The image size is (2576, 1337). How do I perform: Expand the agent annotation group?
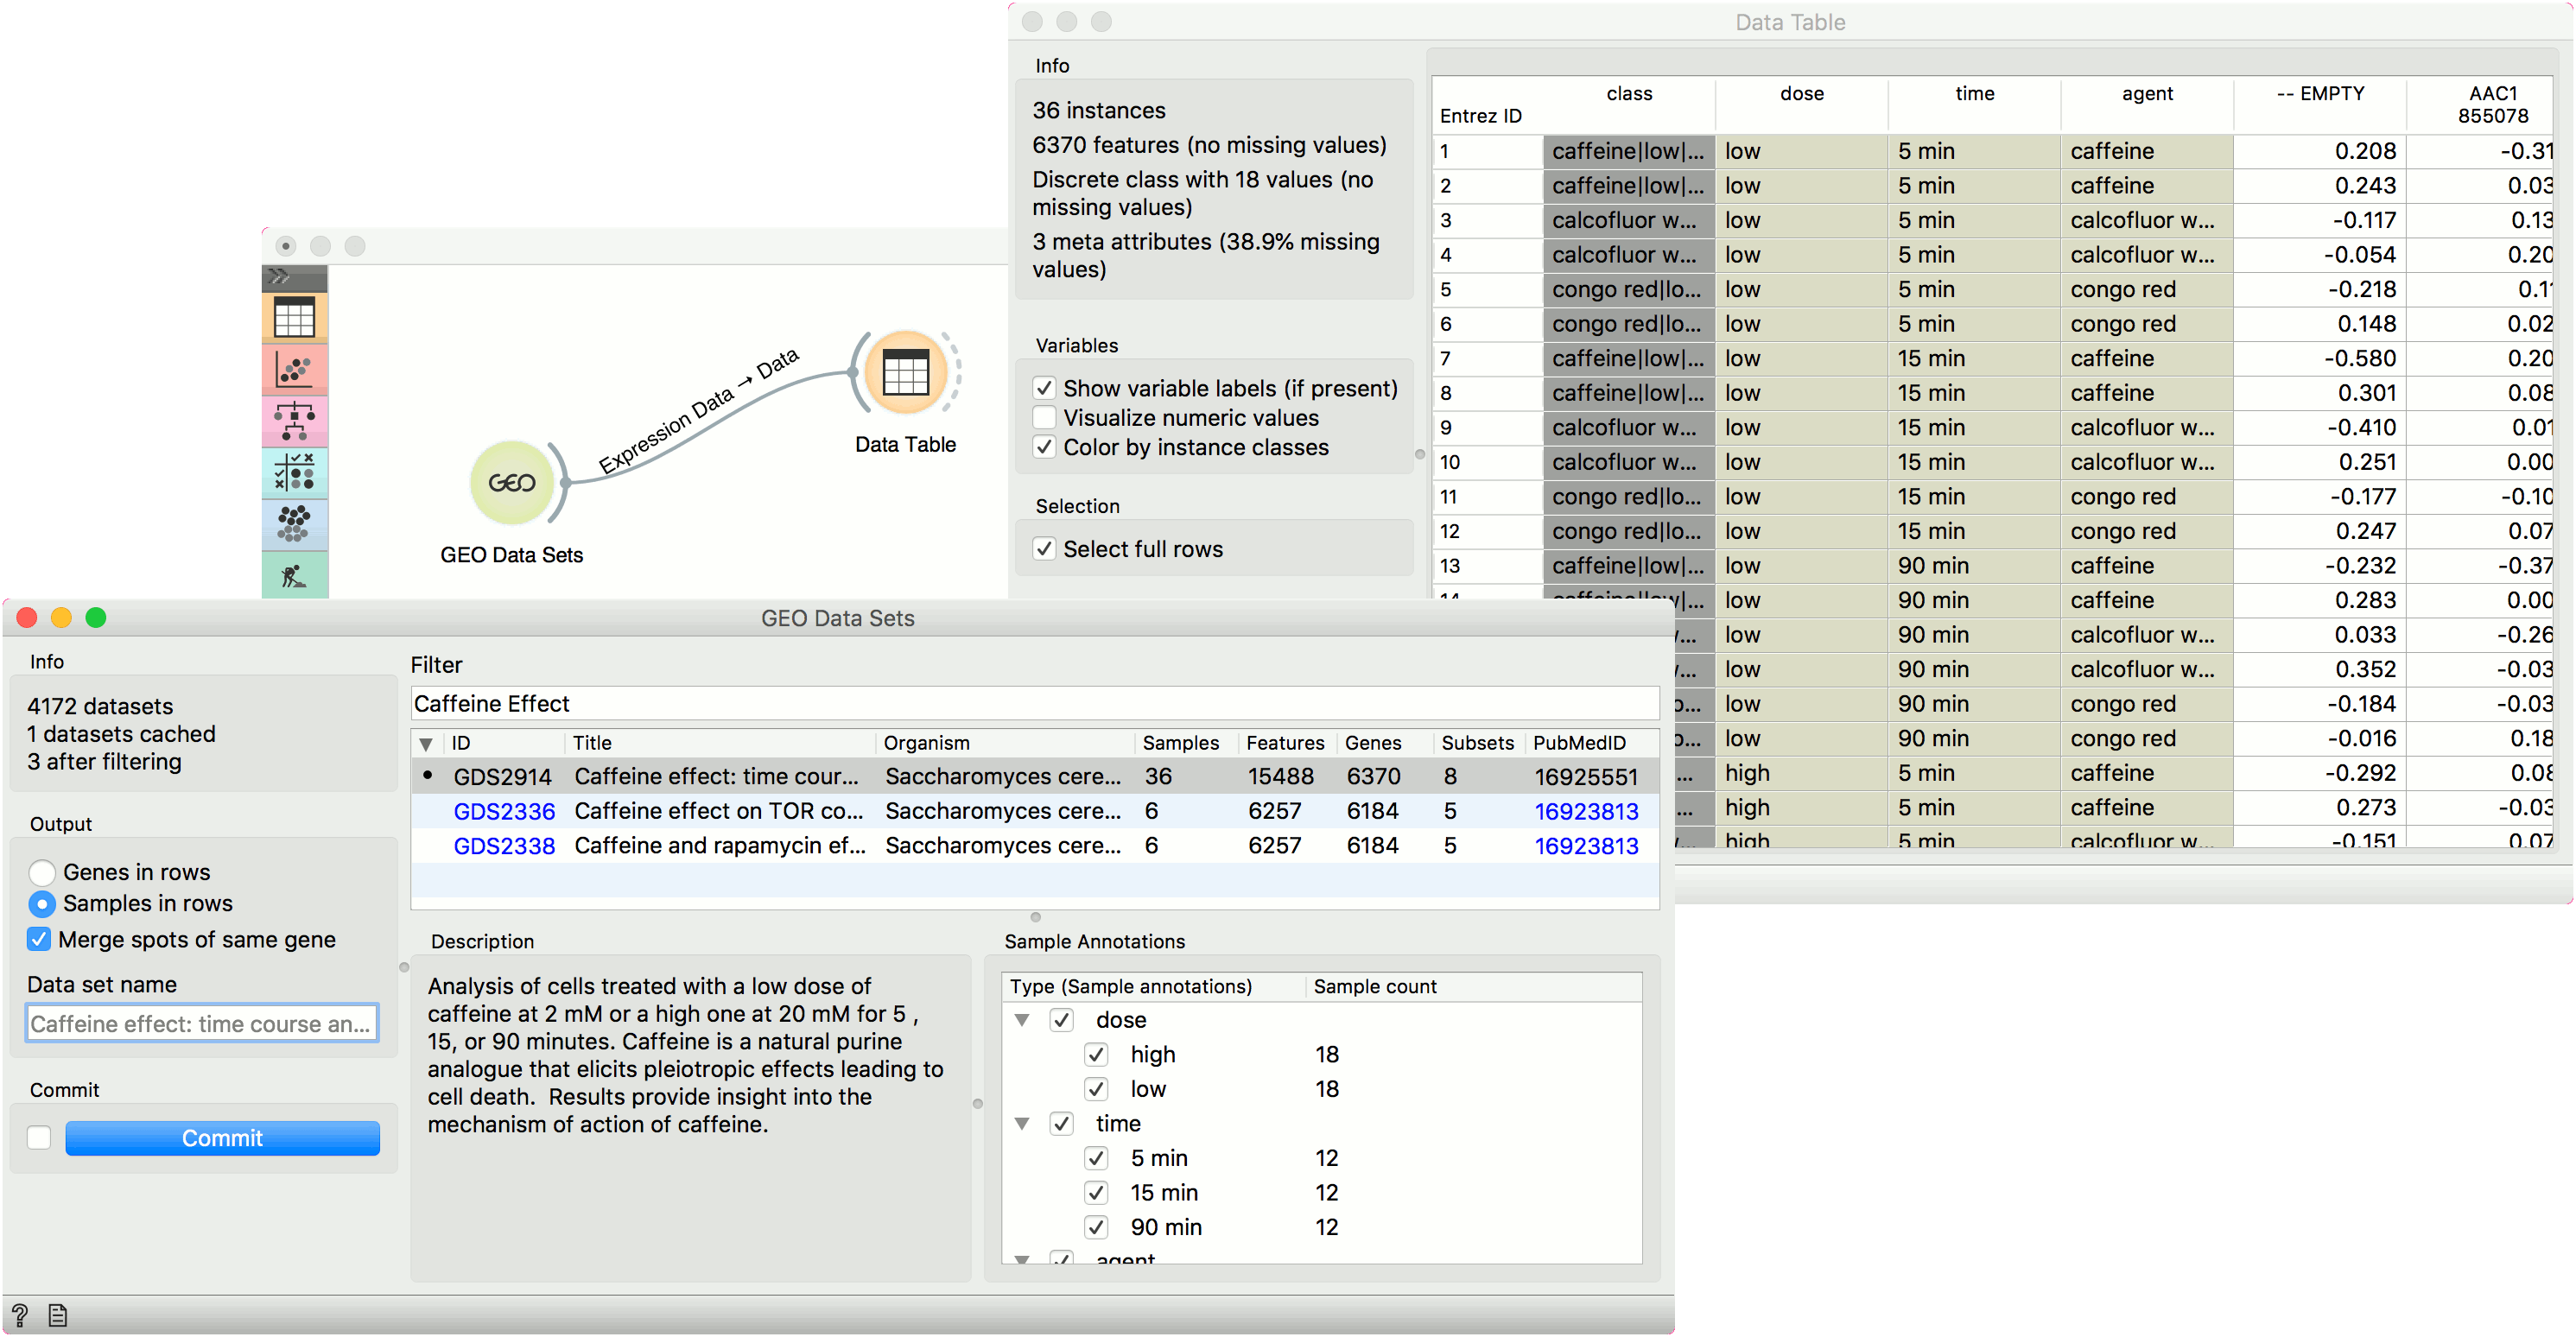[x=1022, y=1258]
